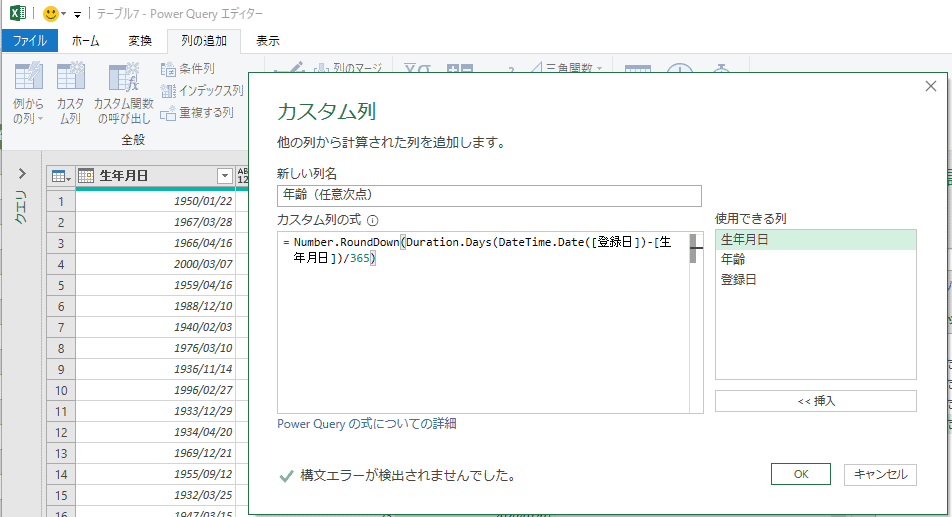The width and height of the screenshot is (952, 517).
Task: Click the Index Column (インデックス列) icon
Action: 168,91
